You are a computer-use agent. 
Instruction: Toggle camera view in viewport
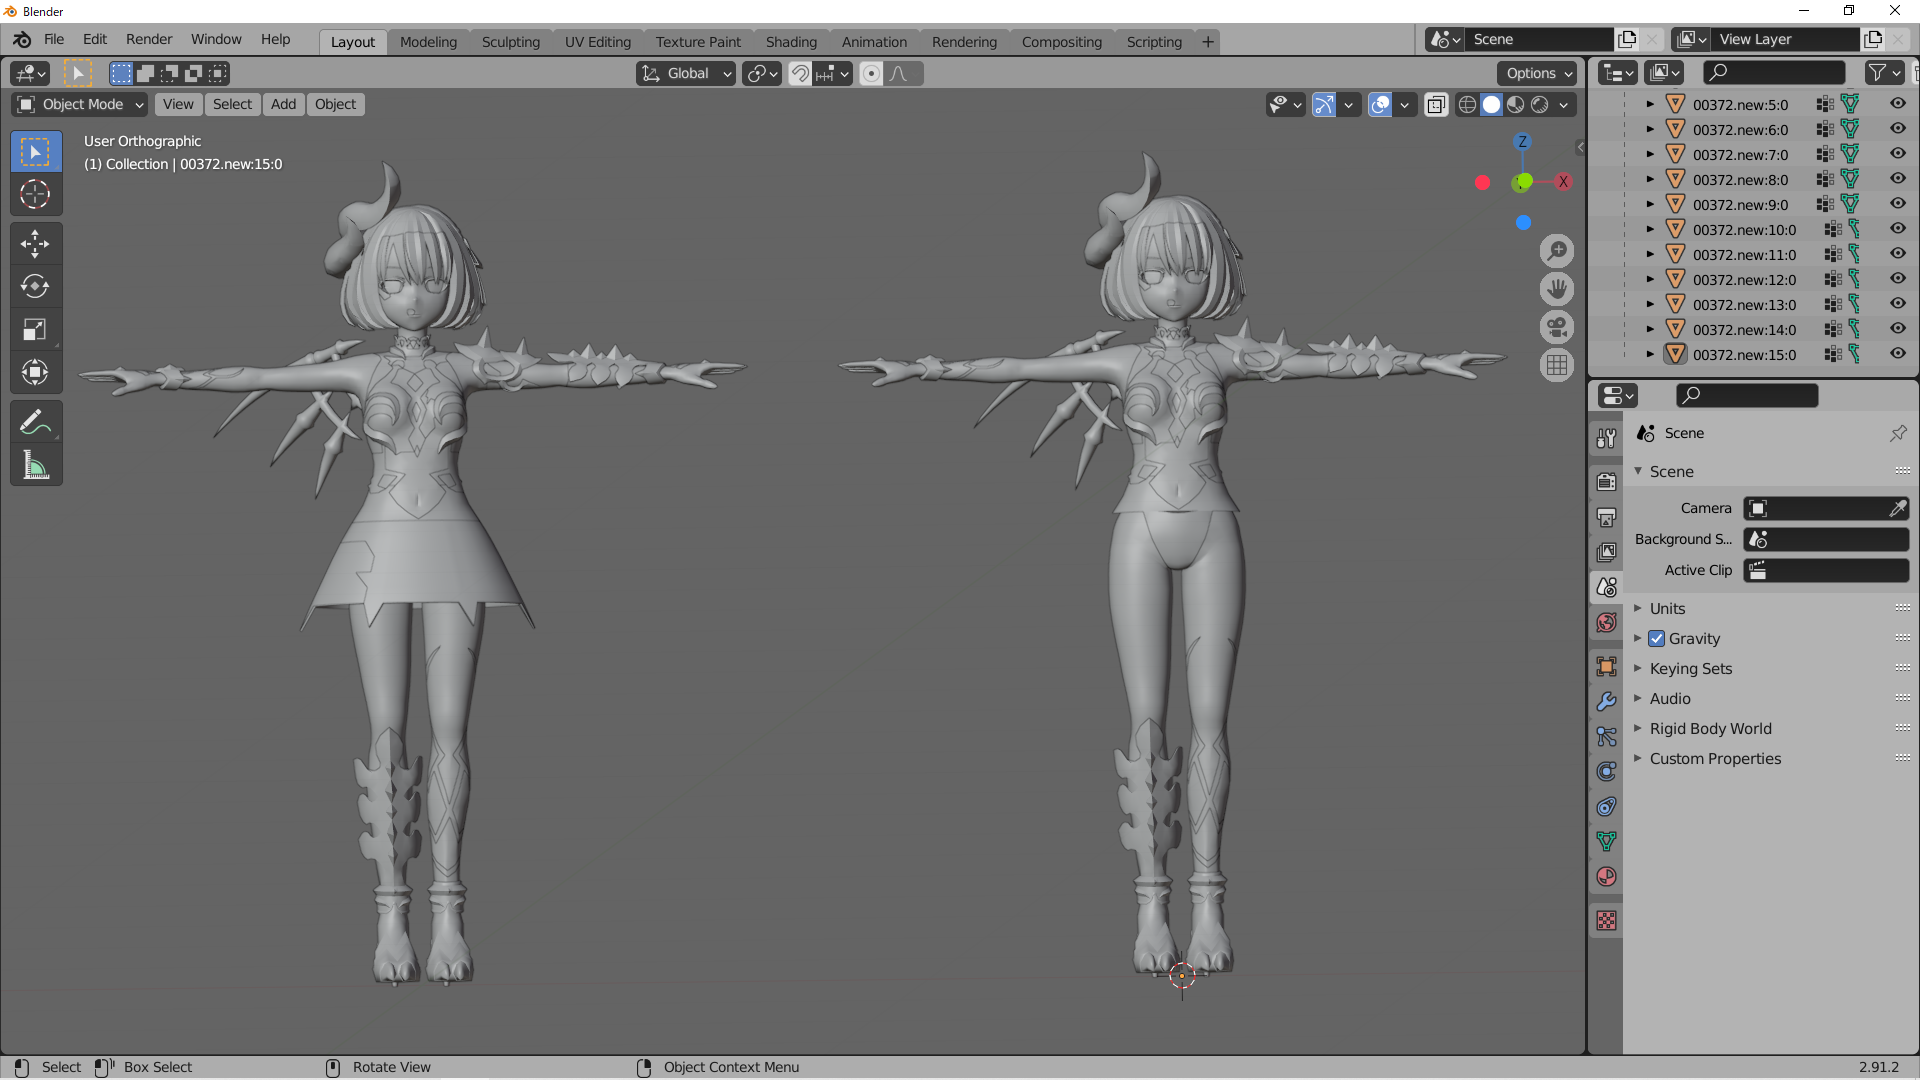[1556, 328]
